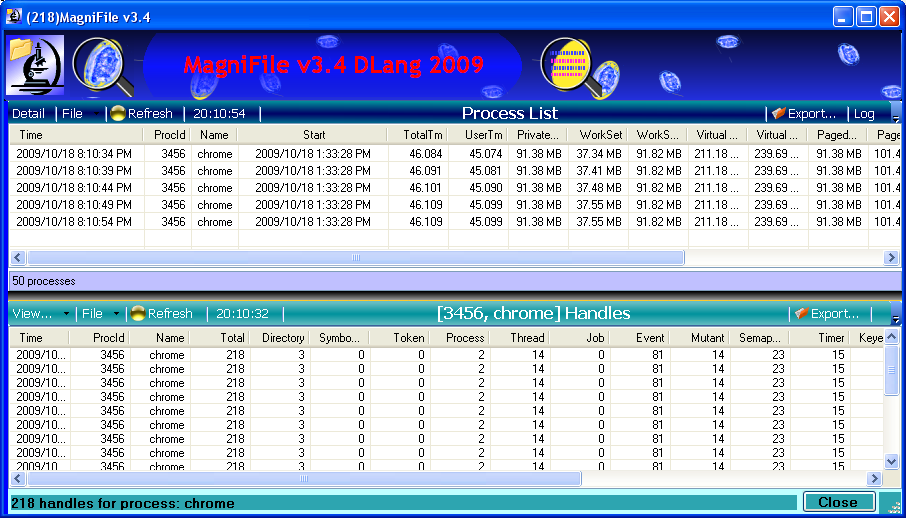Click Refresh icon in Process List toolbar

tap(118, 114)
